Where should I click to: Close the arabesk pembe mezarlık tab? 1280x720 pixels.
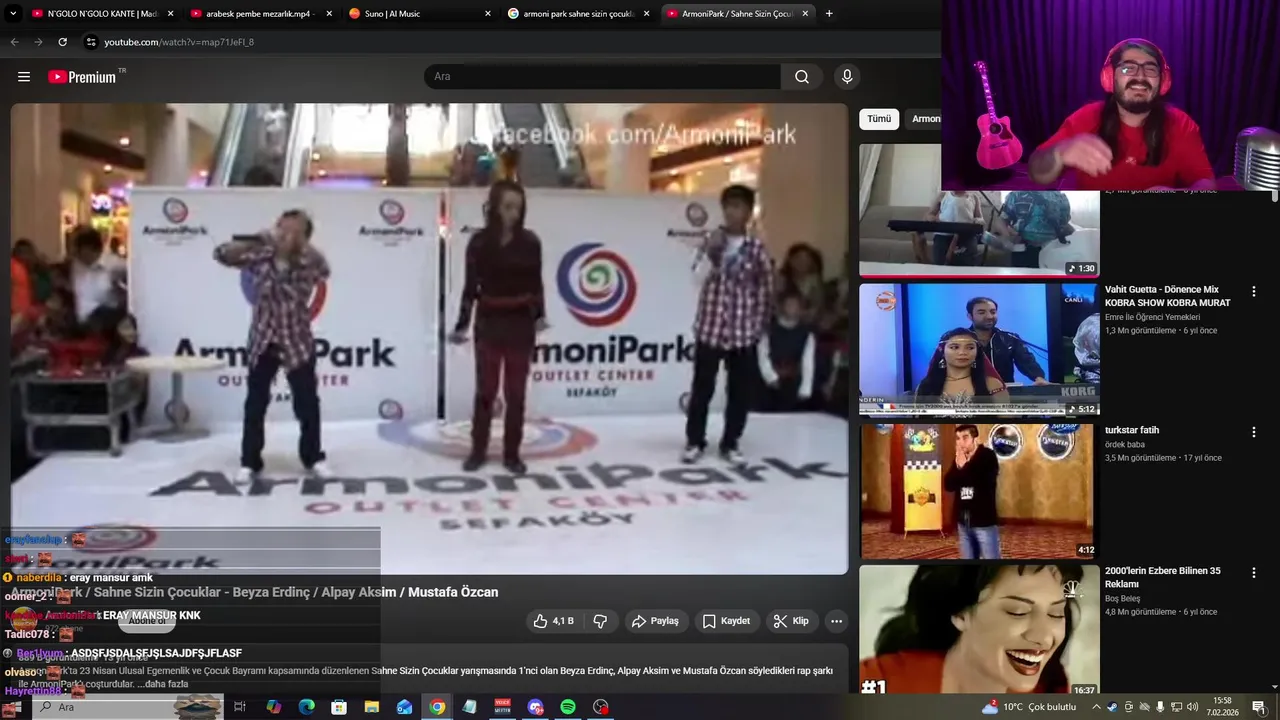(x=329, y=14)
